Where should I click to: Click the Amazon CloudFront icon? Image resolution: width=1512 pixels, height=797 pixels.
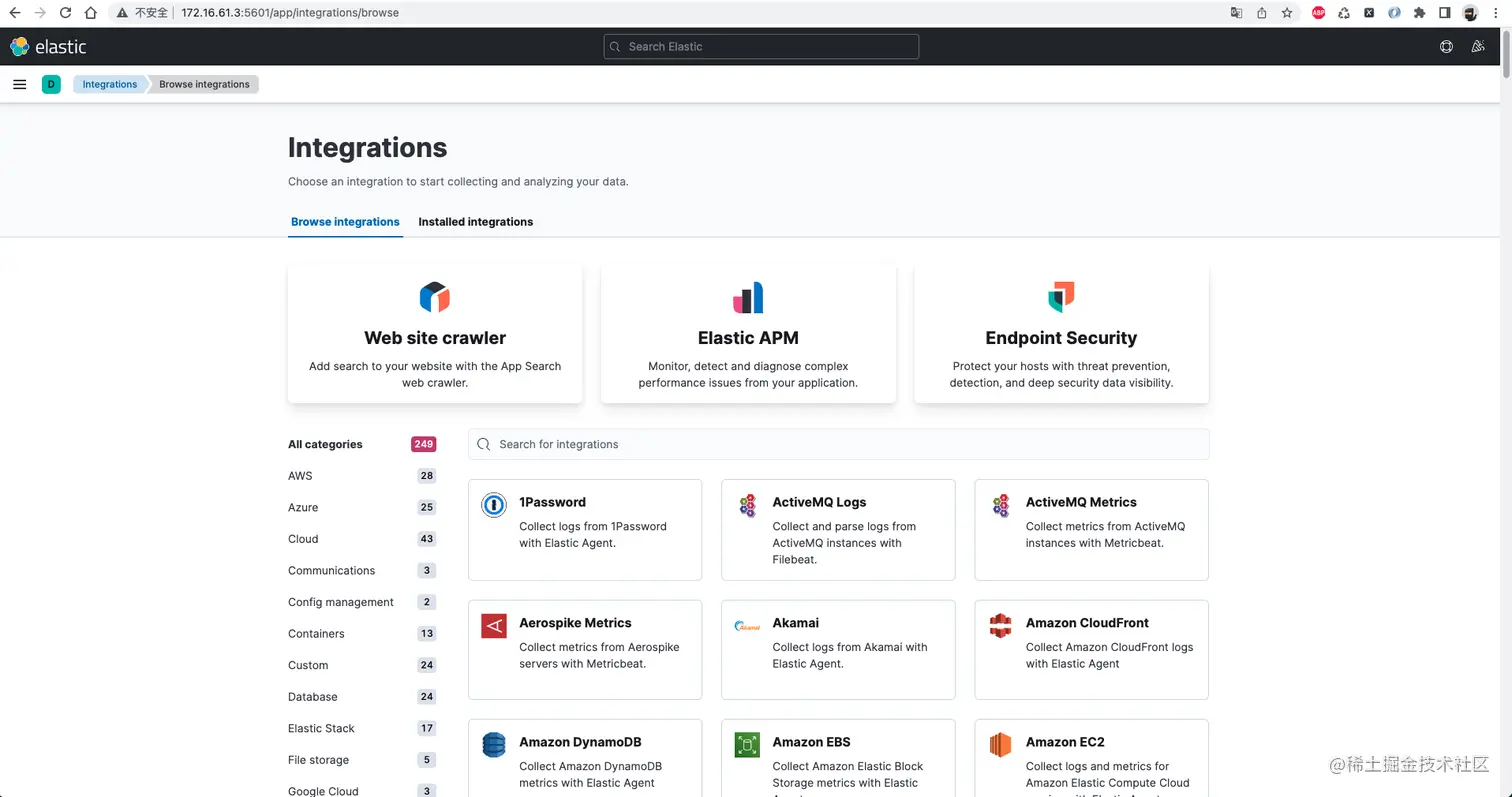pyautogui.click(x=1000, y=626)
